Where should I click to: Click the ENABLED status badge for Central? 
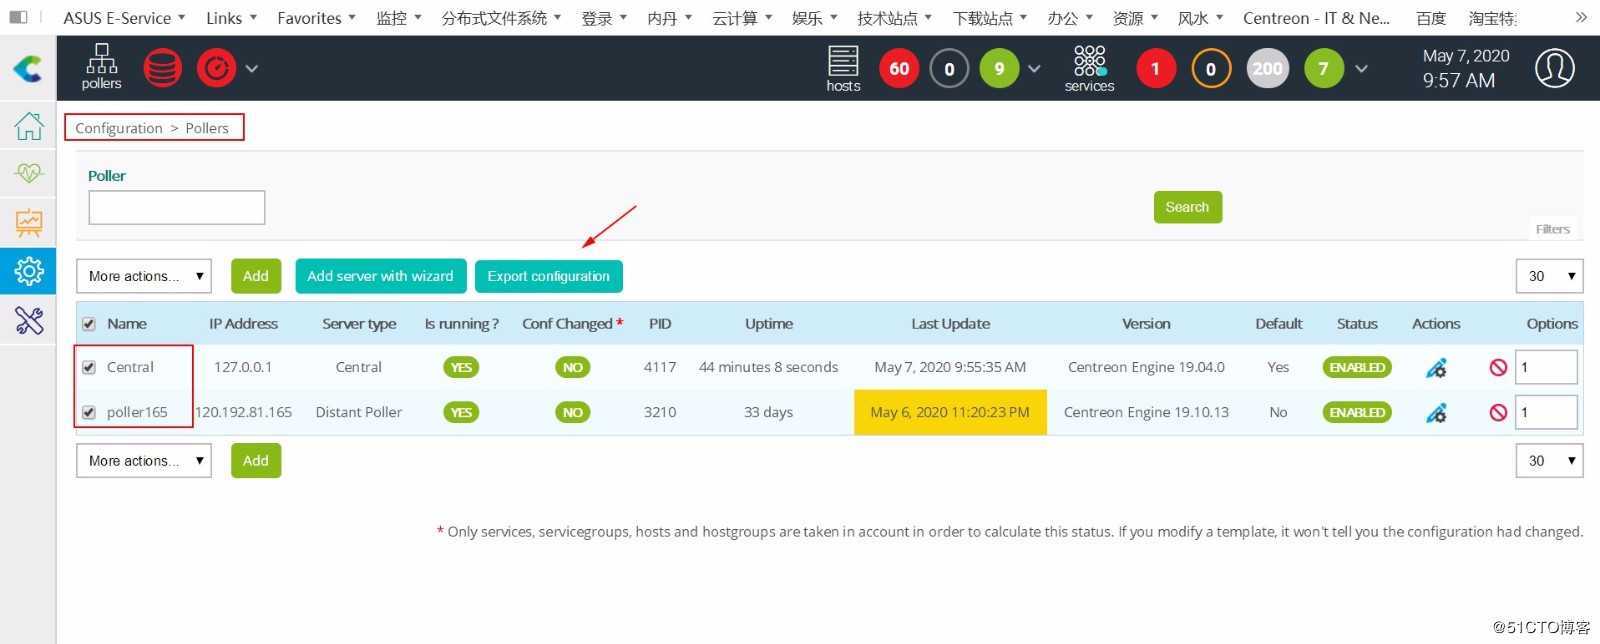click(x=1357, y=367)
